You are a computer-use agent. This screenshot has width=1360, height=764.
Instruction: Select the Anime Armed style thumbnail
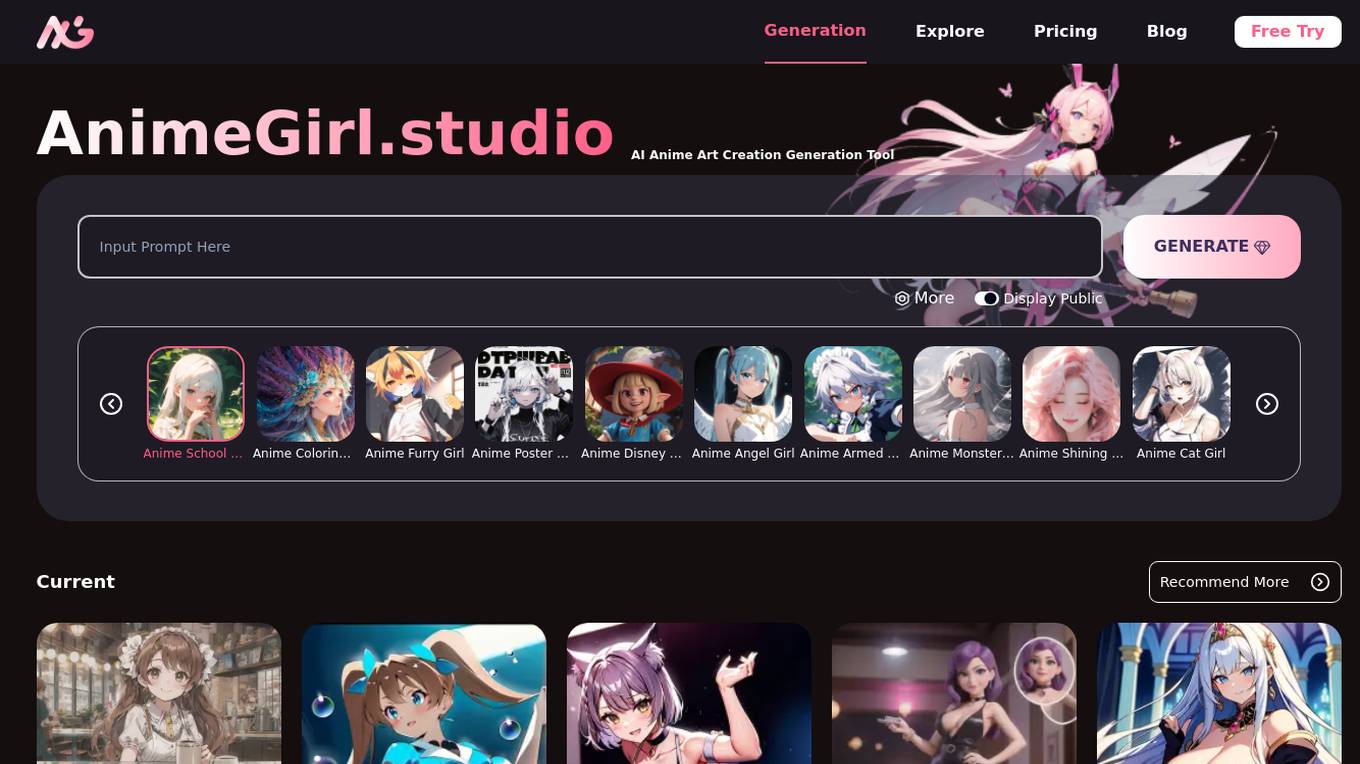[853, 394]
